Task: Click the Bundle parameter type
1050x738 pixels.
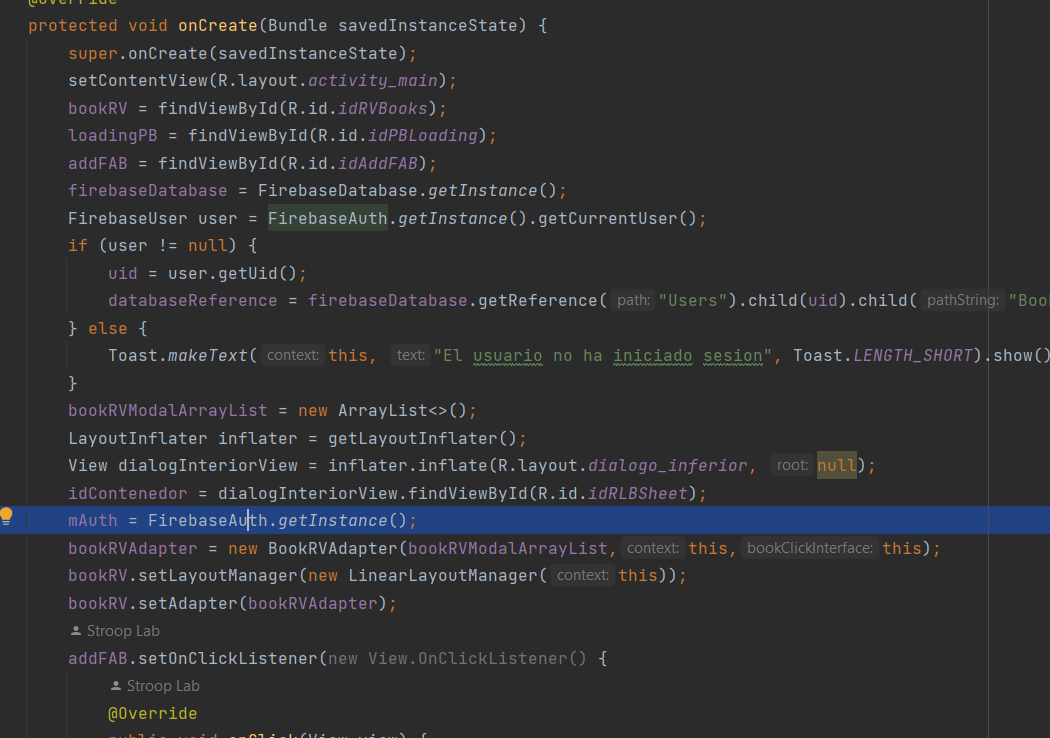Action: point(297,25)
